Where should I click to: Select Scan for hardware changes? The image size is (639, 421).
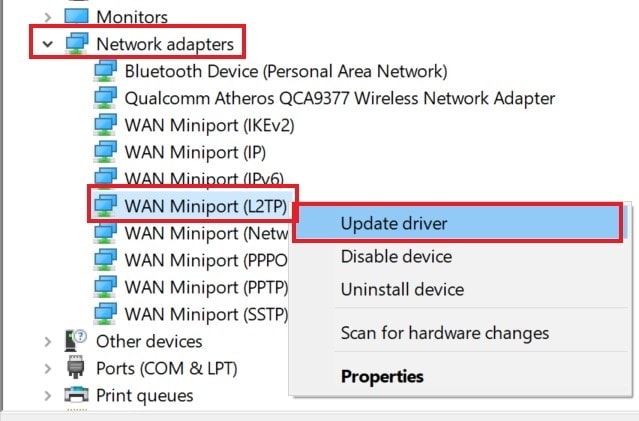[445, 333]
